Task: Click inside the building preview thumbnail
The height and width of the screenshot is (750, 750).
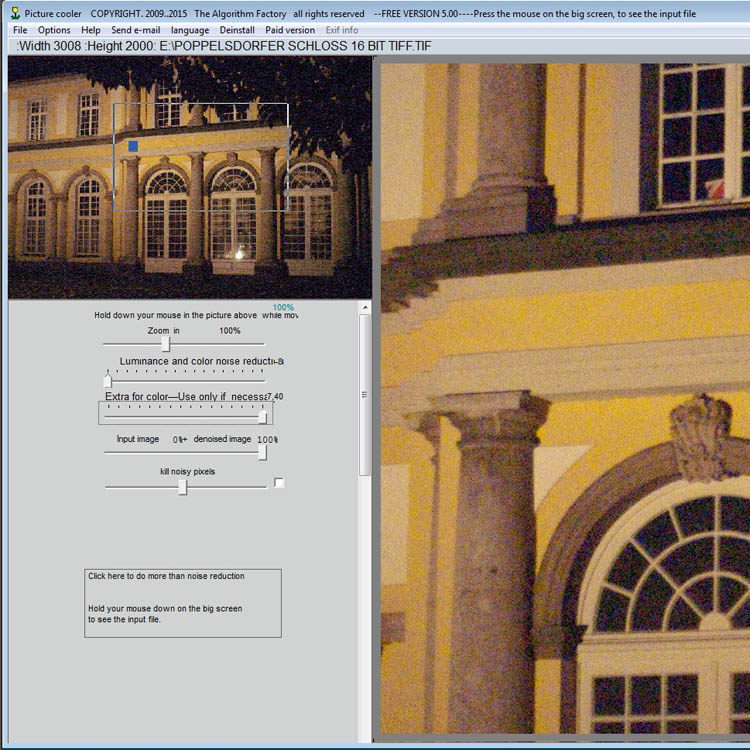Action: 189,177
